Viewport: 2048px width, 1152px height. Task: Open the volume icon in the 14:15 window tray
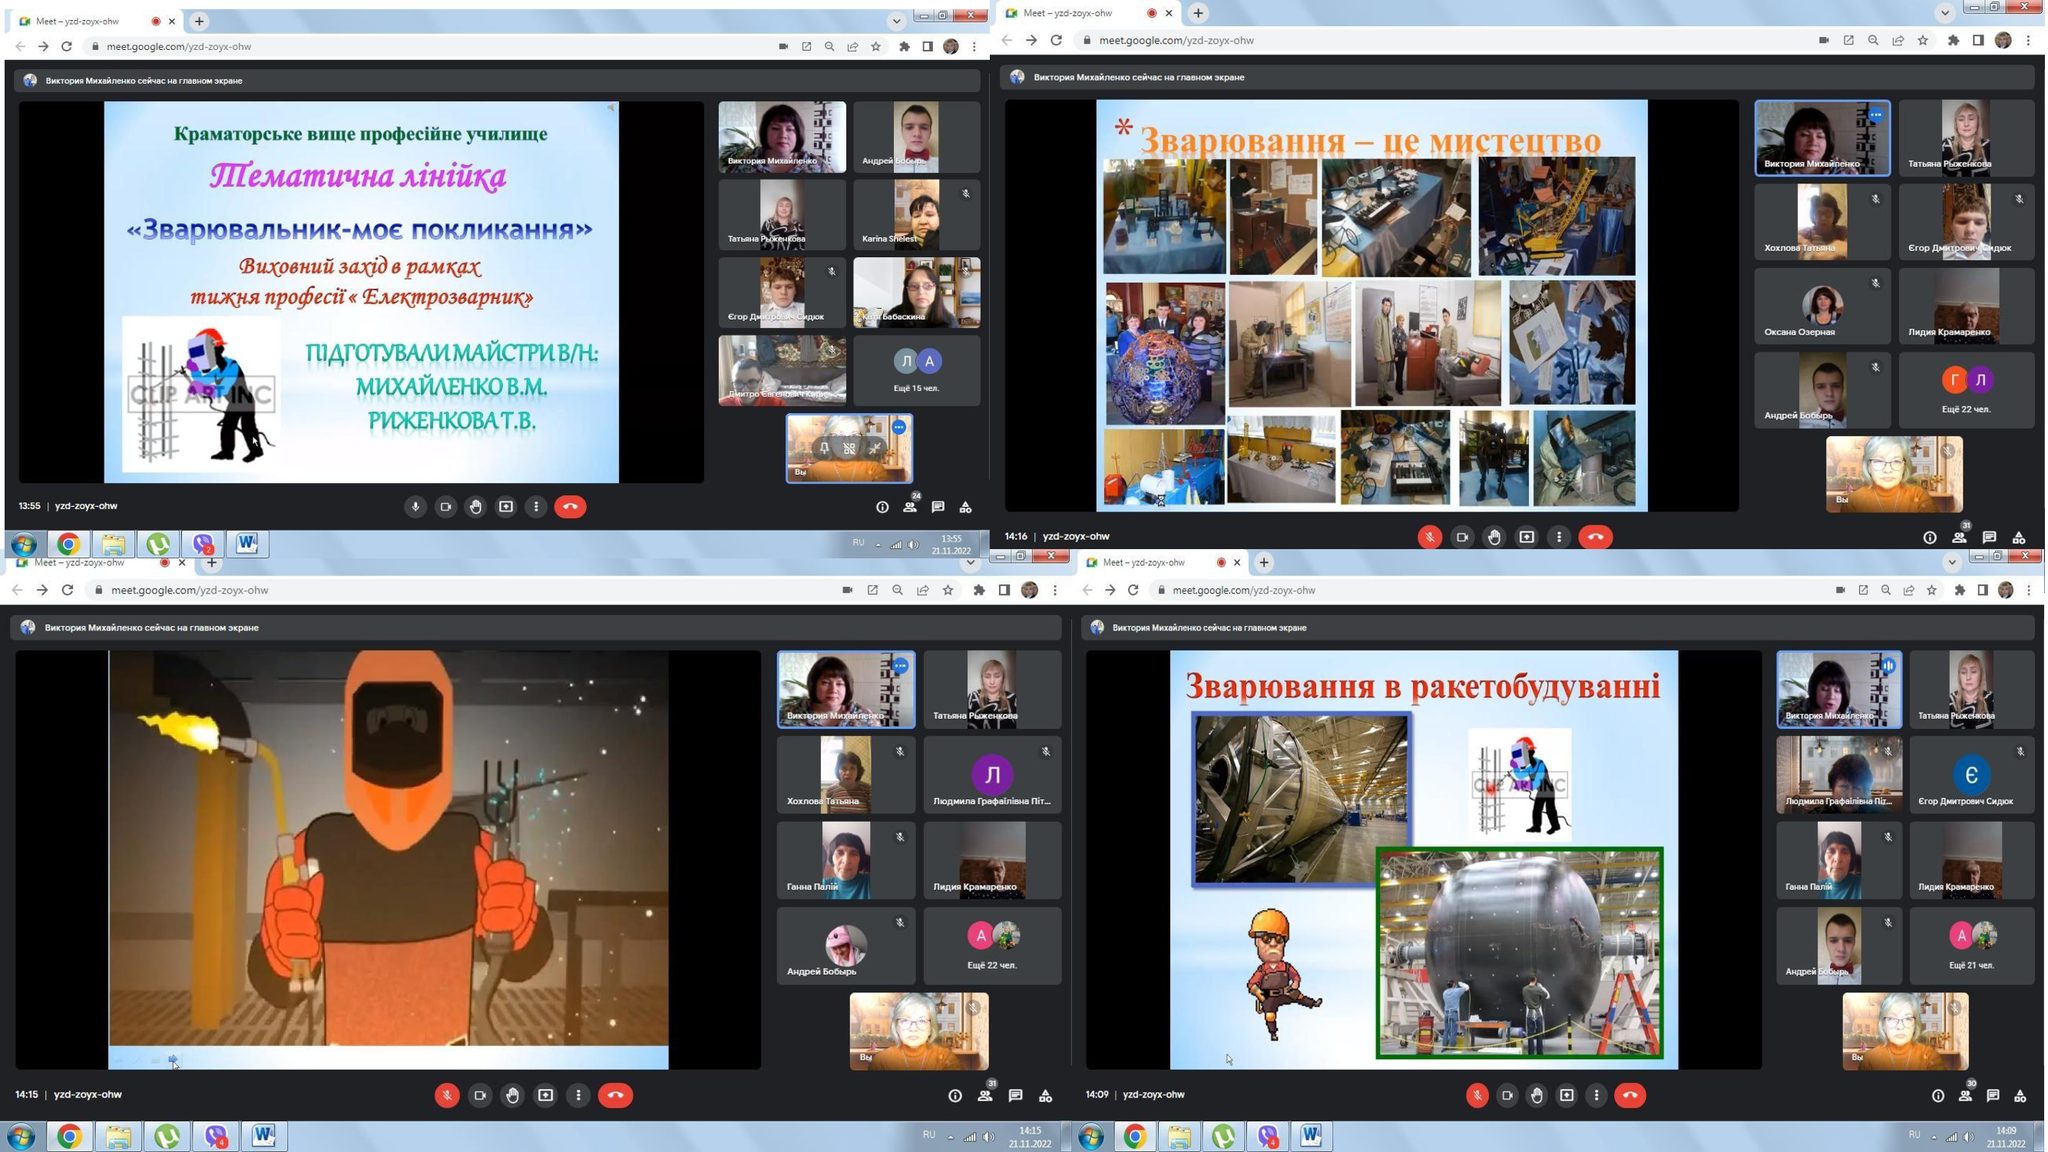(x=988, y=1137)
